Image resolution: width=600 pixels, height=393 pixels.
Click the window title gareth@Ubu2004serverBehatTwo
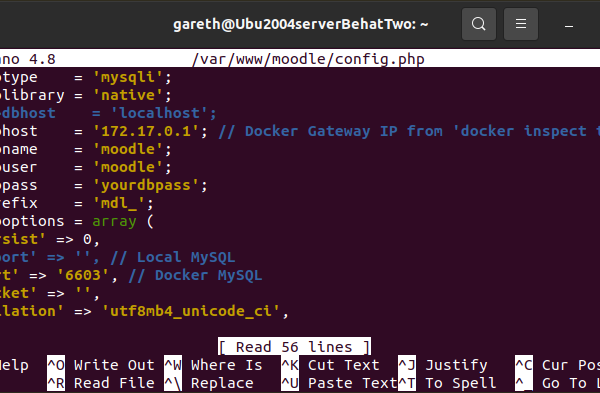(300, 24)
